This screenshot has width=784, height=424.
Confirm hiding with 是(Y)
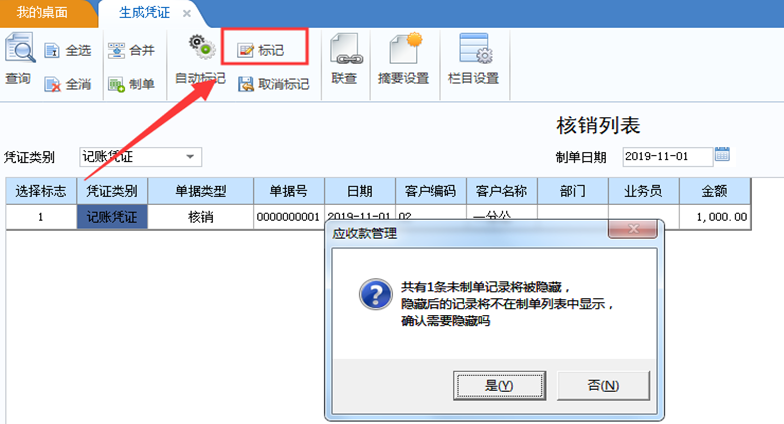pos(499,386)
